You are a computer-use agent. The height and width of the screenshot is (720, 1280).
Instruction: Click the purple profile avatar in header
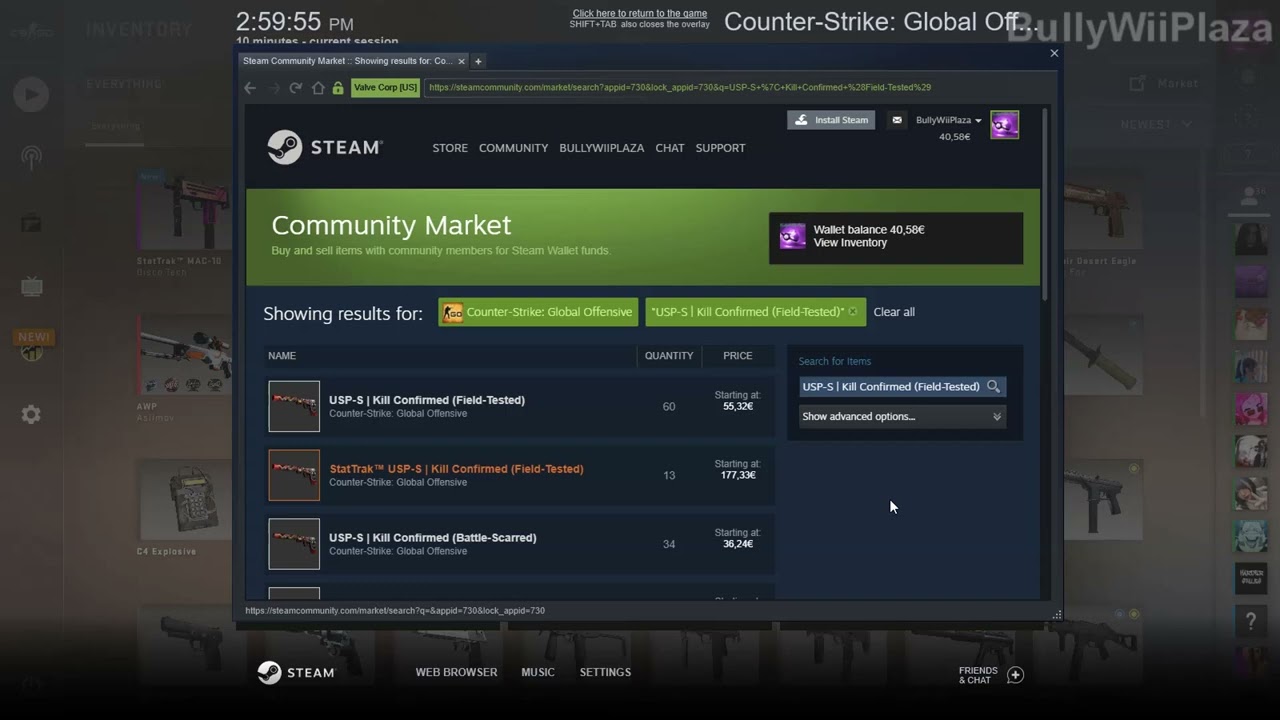[1004, 125]
